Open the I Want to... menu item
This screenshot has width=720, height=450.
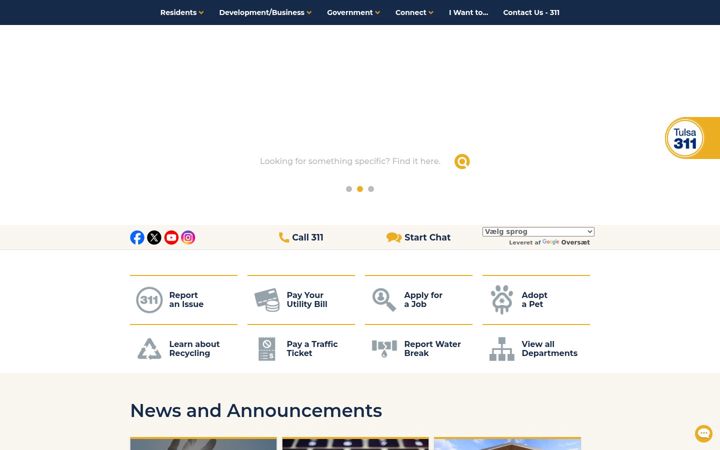(468, 12)
